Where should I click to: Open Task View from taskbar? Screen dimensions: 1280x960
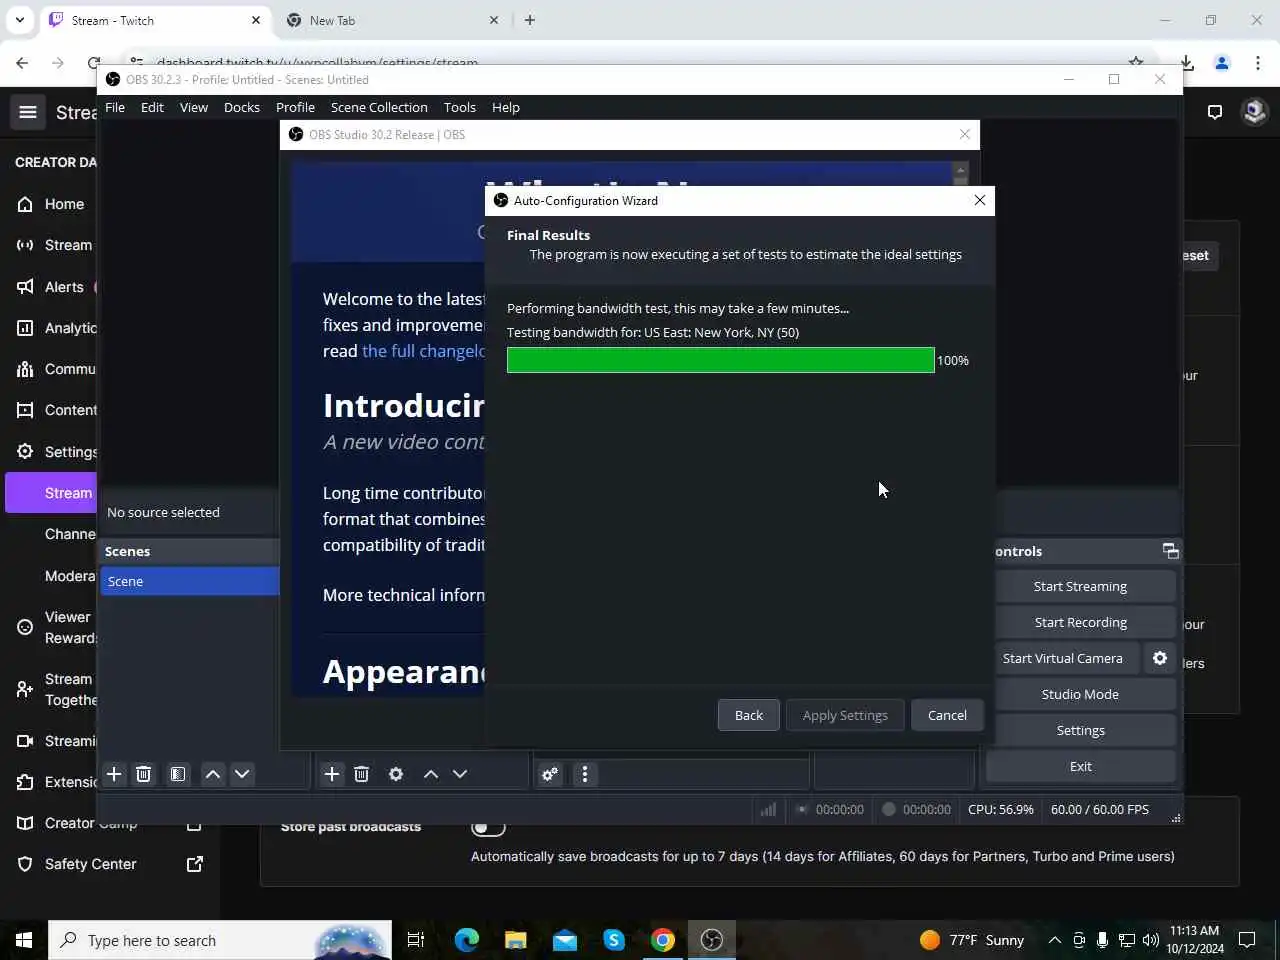[x=416, y=940]
